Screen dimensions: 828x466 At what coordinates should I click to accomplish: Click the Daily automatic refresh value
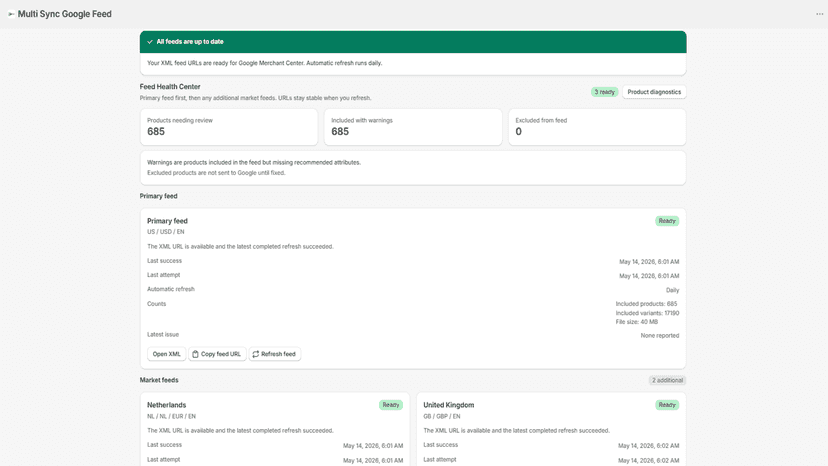coord(672,290)
